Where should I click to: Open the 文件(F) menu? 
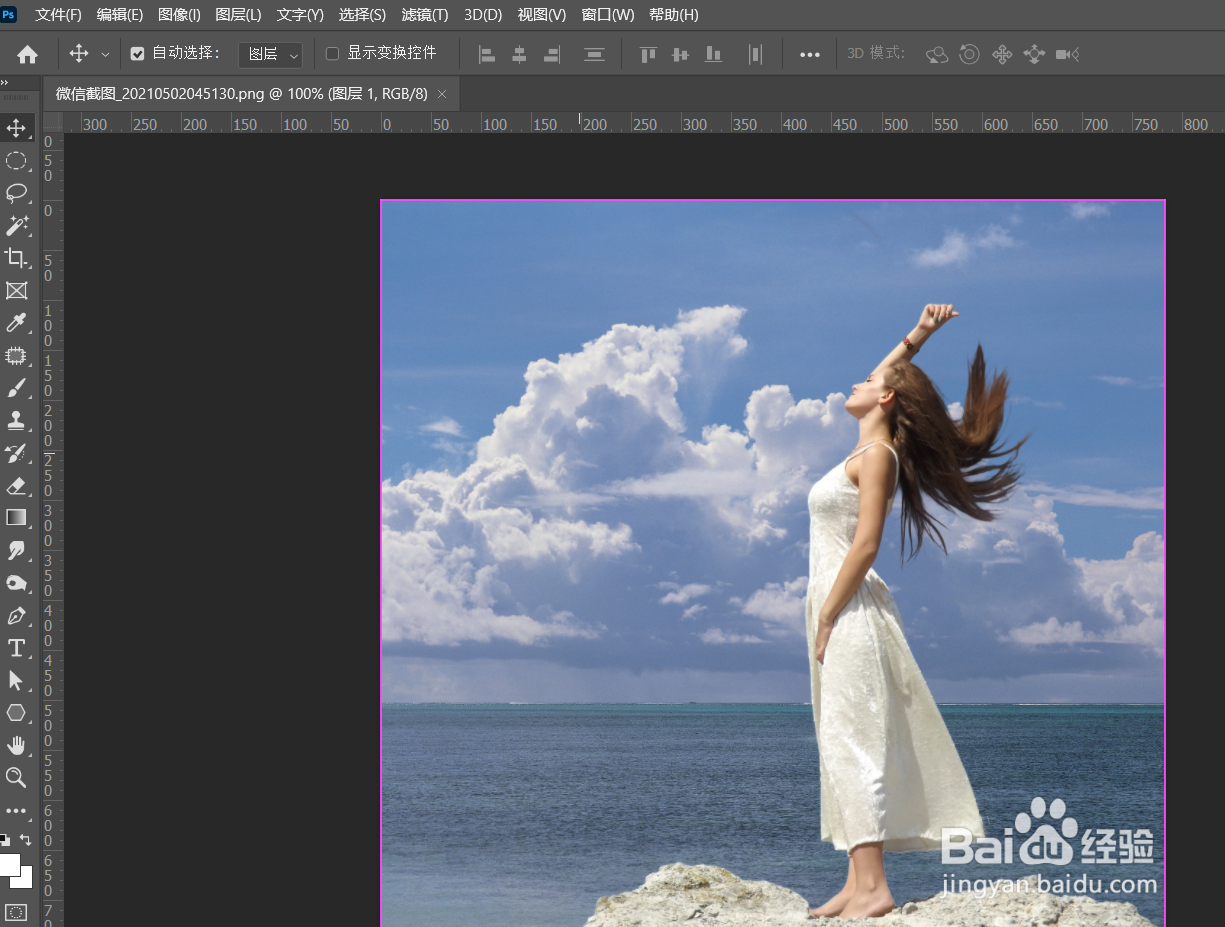click(x=58, y=15)
